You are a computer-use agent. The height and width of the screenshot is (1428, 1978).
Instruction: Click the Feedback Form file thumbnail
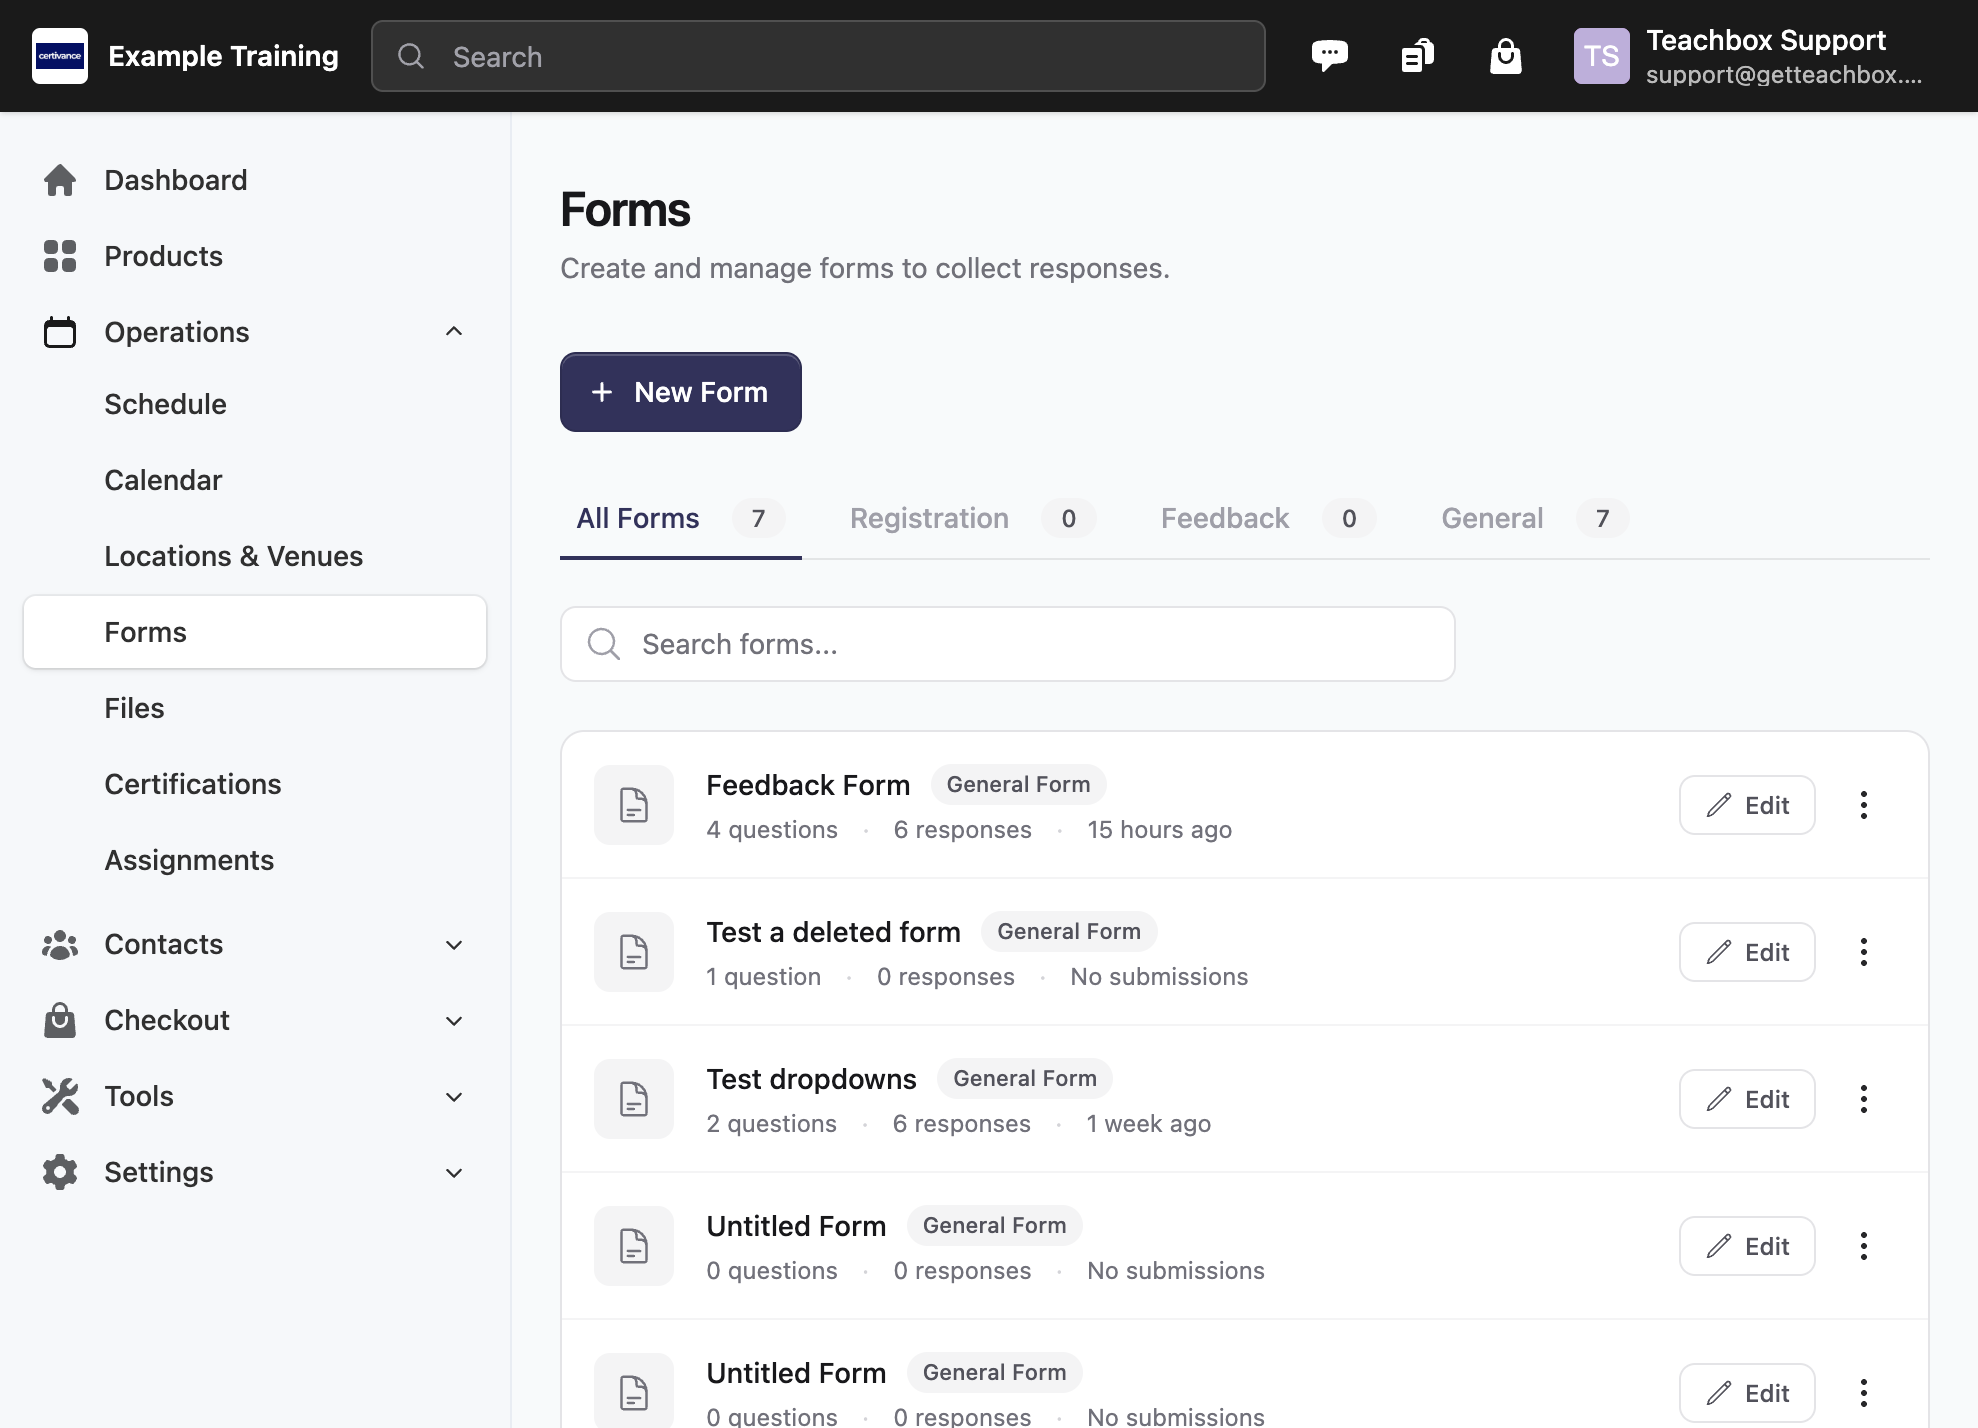[633, 805]
